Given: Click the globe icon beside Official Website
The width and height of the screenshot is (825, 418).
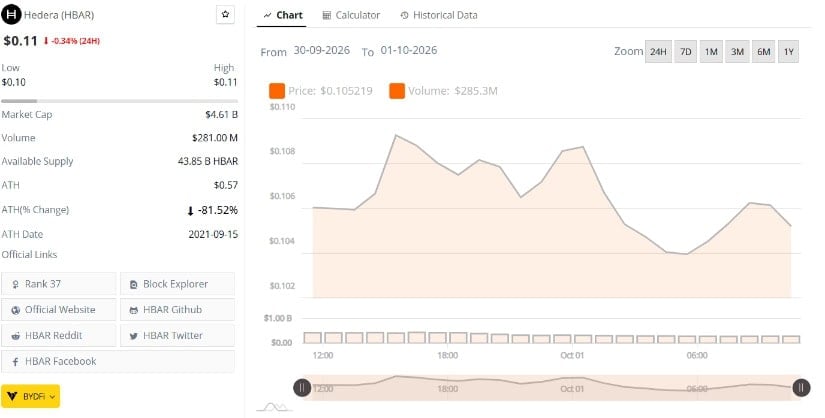Looking at the screenshot, I should click(15, 310).
